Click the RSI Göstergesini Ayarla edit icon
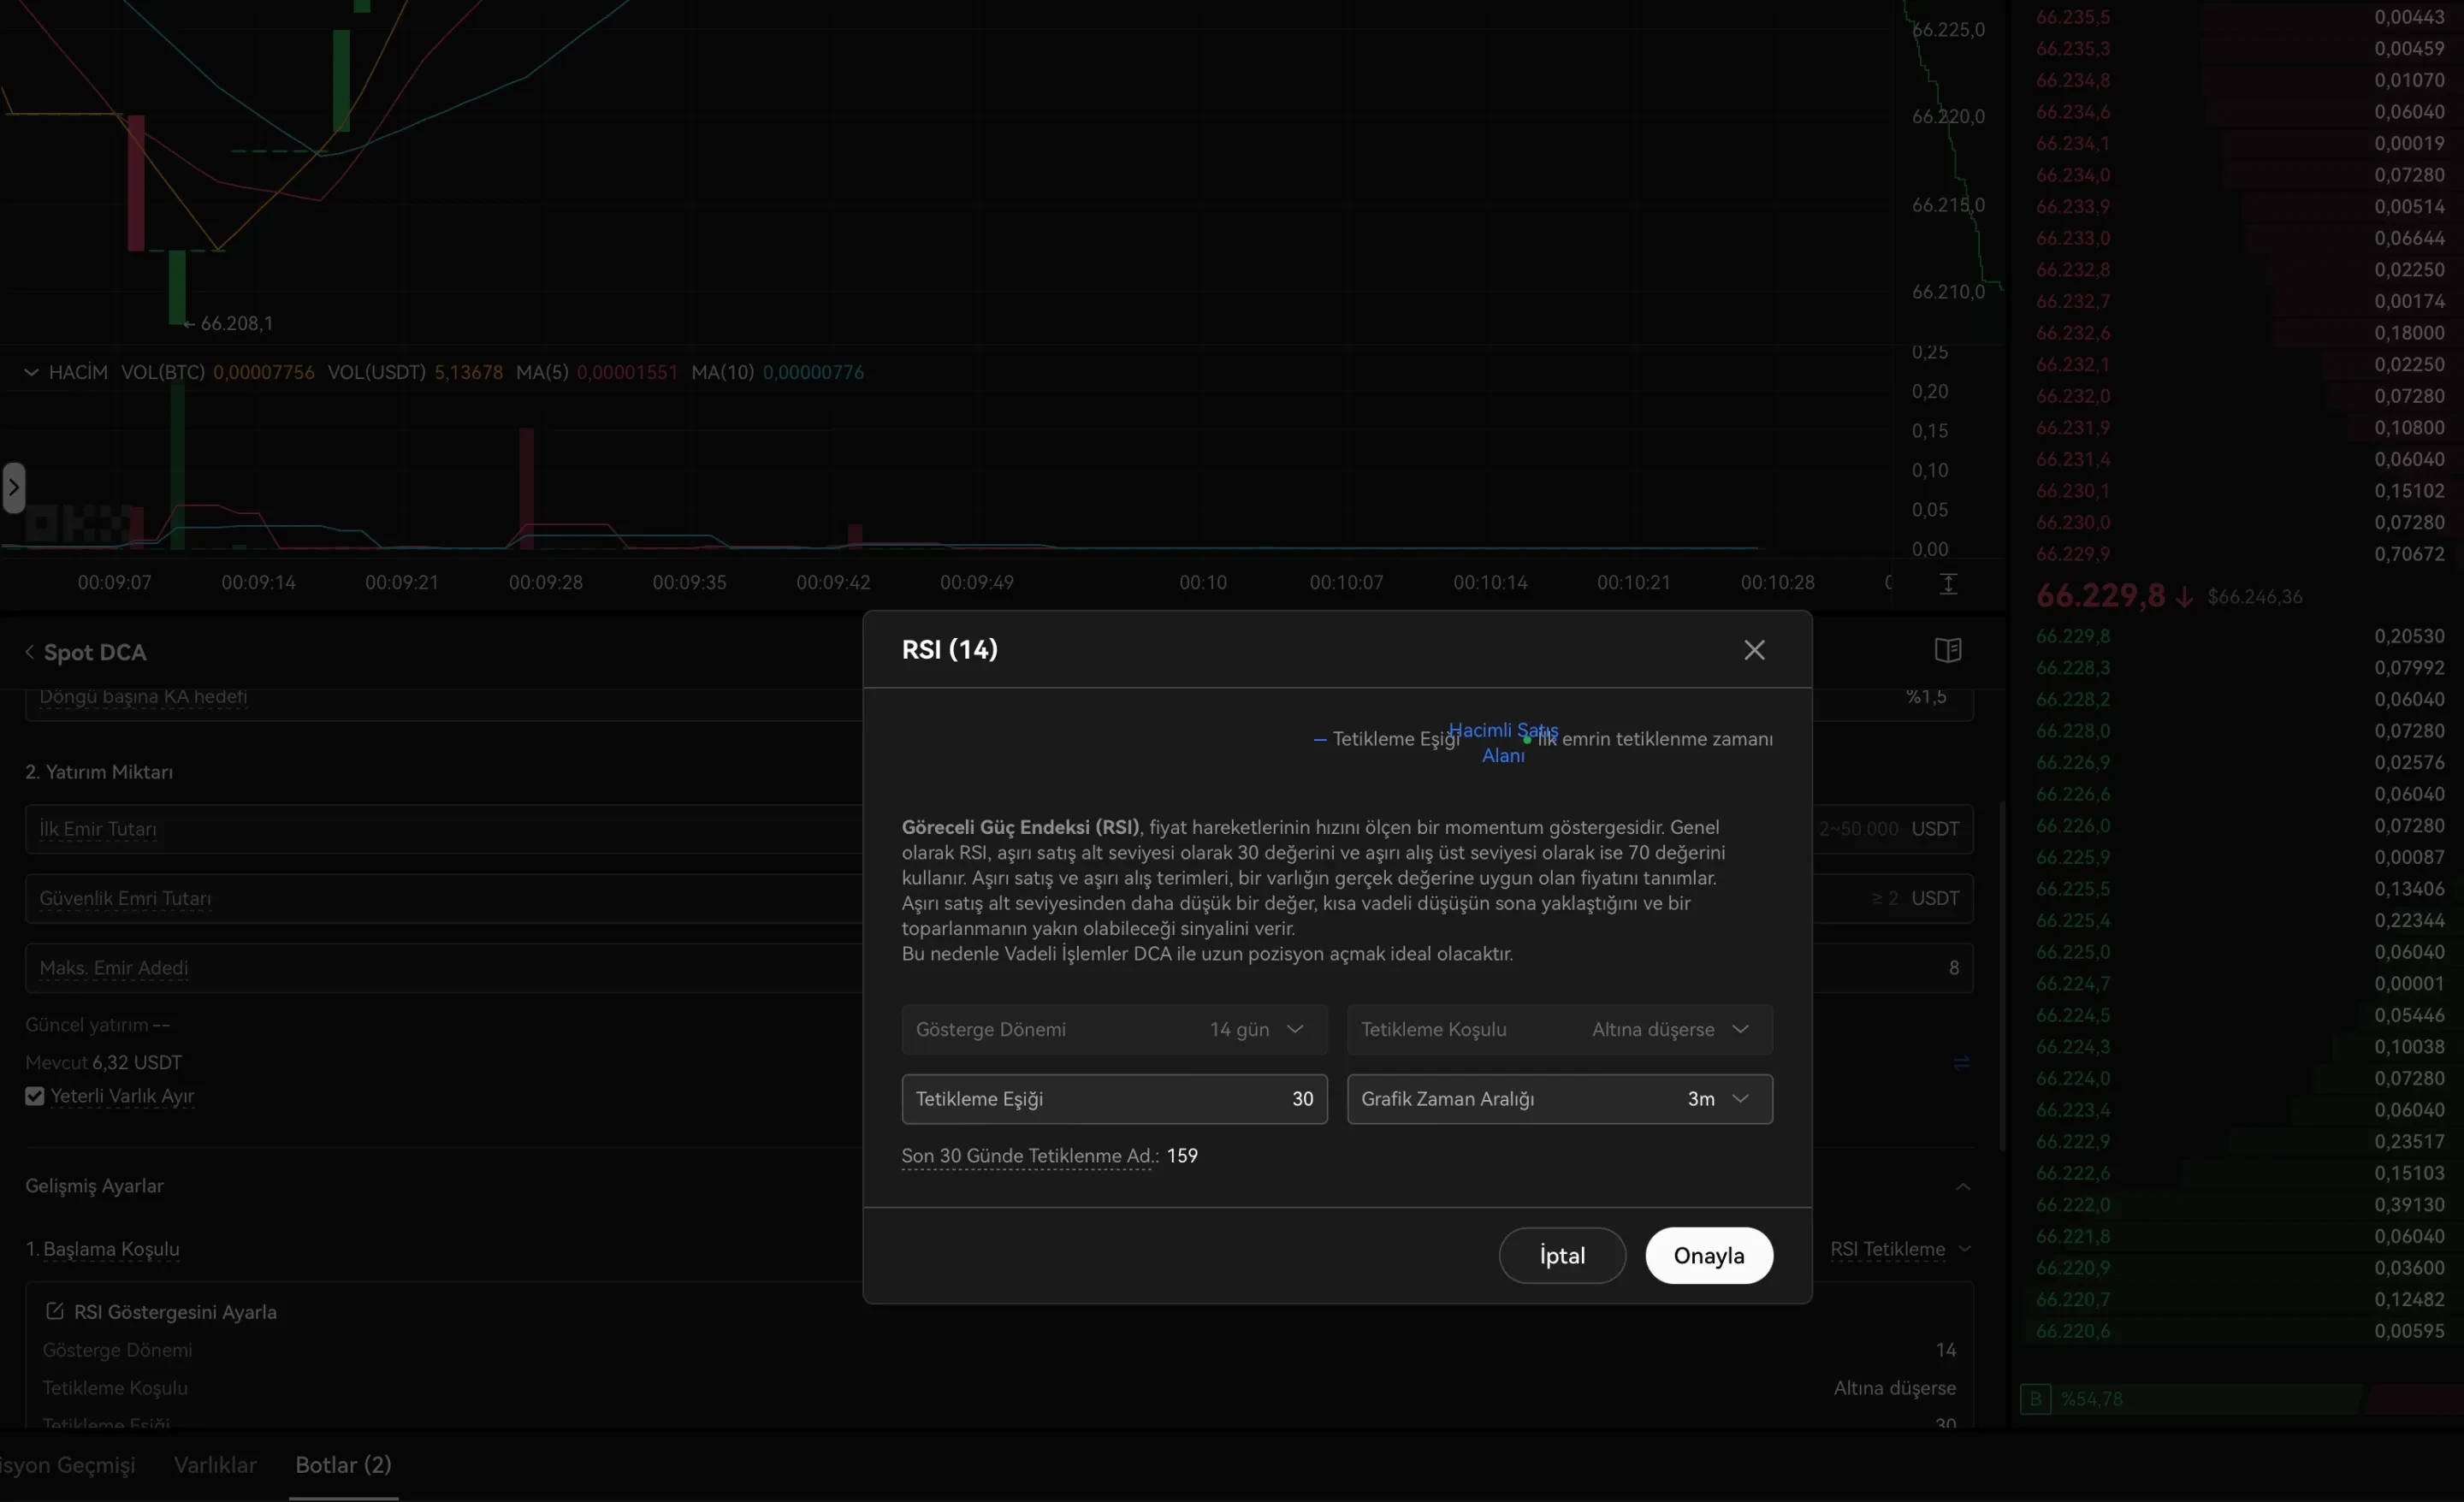The height and width of the screenshot is (1502, 2464). (x=55, y=1311)
